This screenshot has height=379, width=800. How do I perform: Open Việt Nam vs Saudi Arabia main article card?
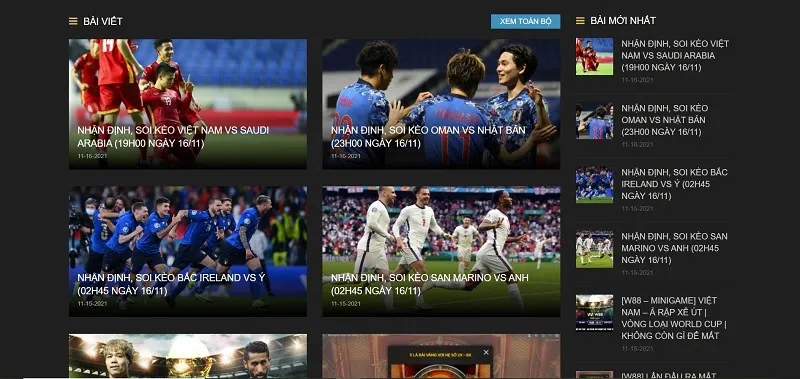(x=188, y=104)
